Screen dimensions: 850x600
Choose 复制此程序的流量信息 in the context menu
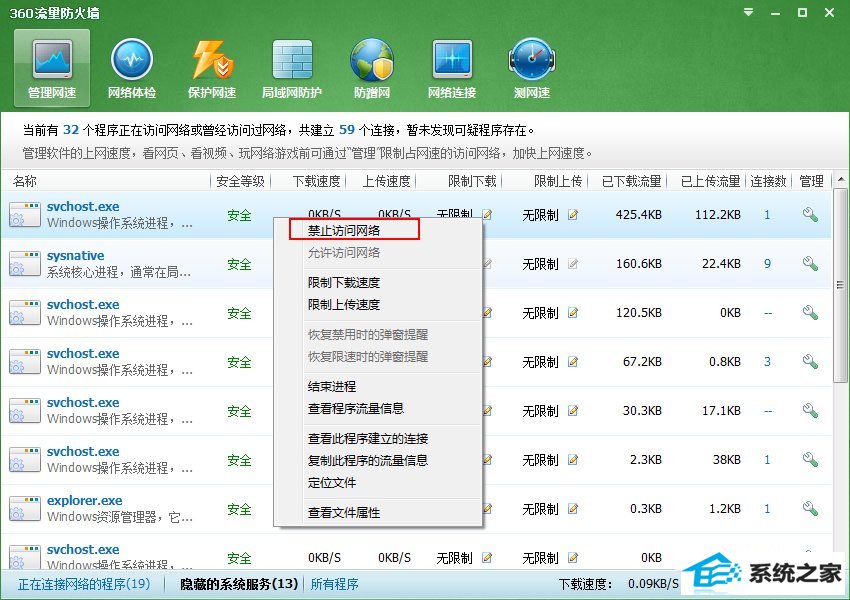click(368, 461)
